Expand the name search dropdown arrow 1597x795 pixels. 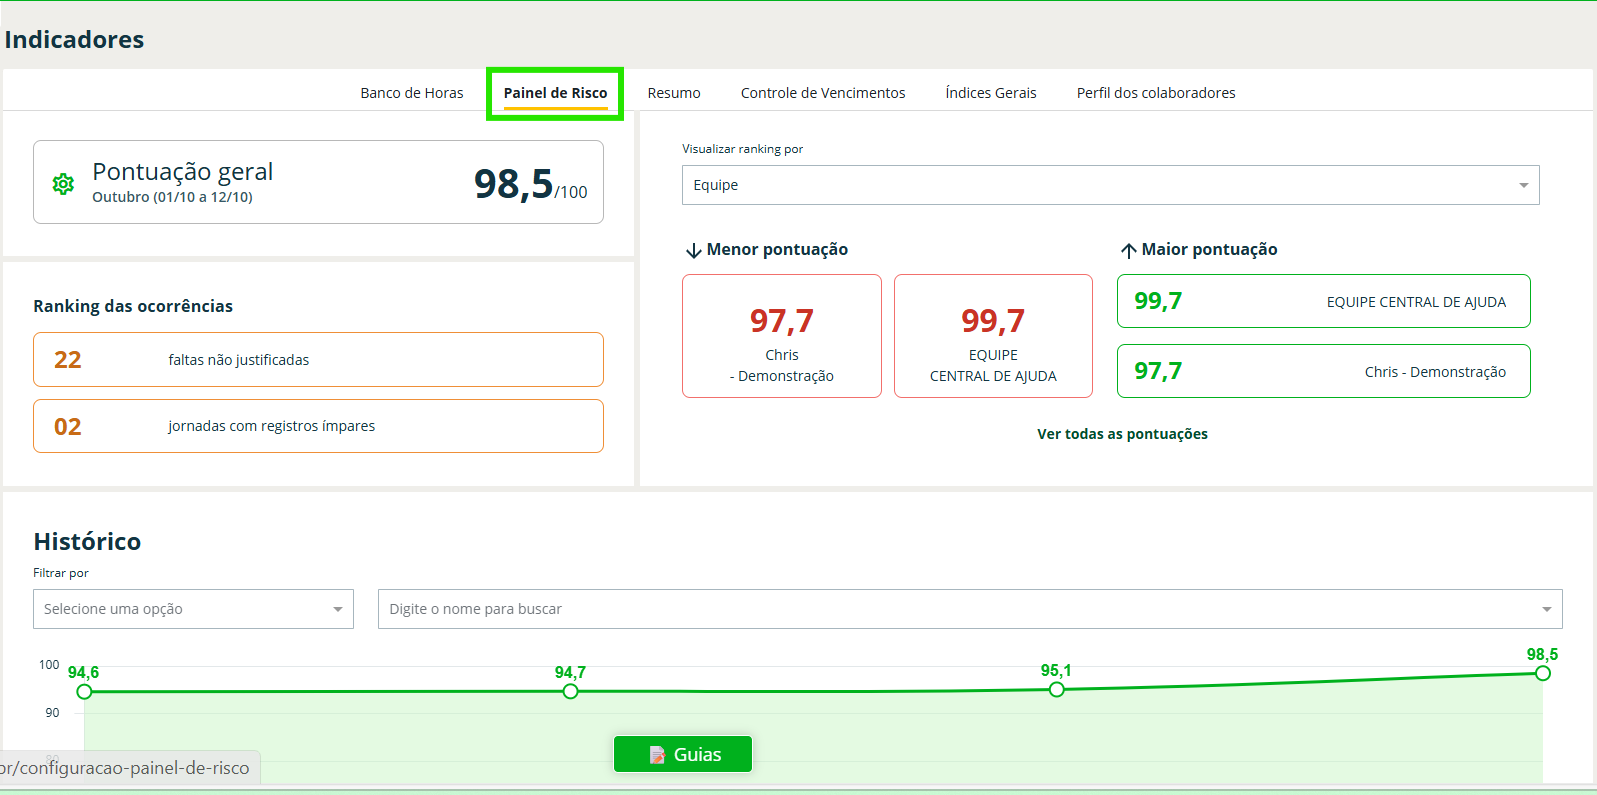pos(1546,609)
